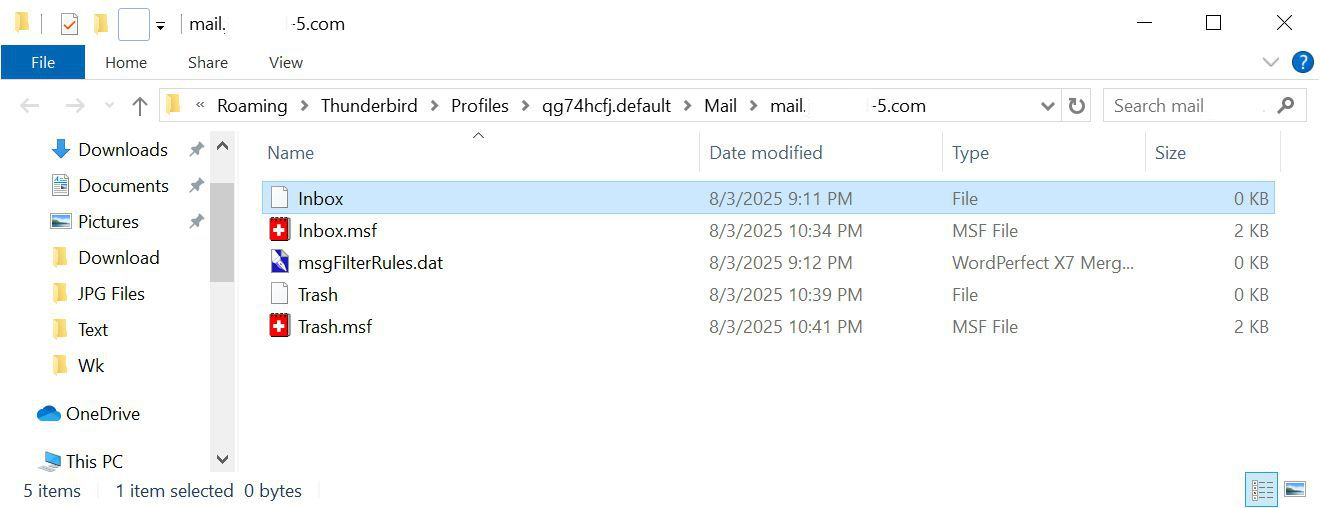
Task: Click the msgFilterRules.dat file icon
Action: [280, 263]
